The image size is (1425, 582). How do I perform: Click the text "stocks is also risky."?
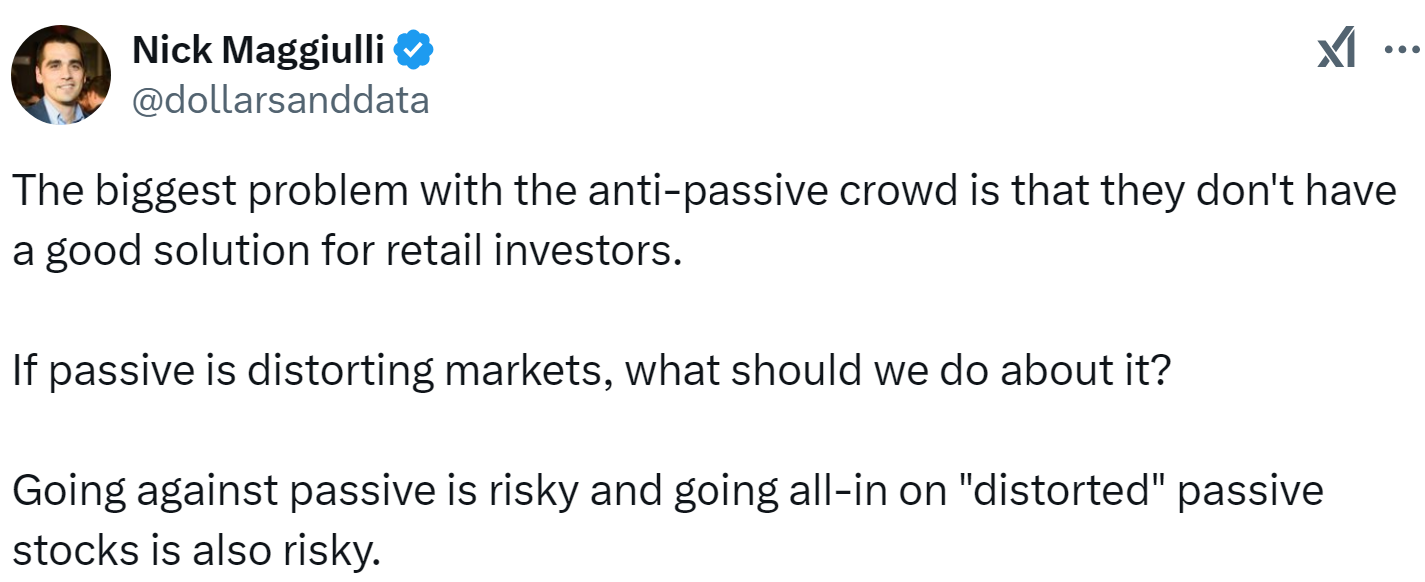(197, 550)
